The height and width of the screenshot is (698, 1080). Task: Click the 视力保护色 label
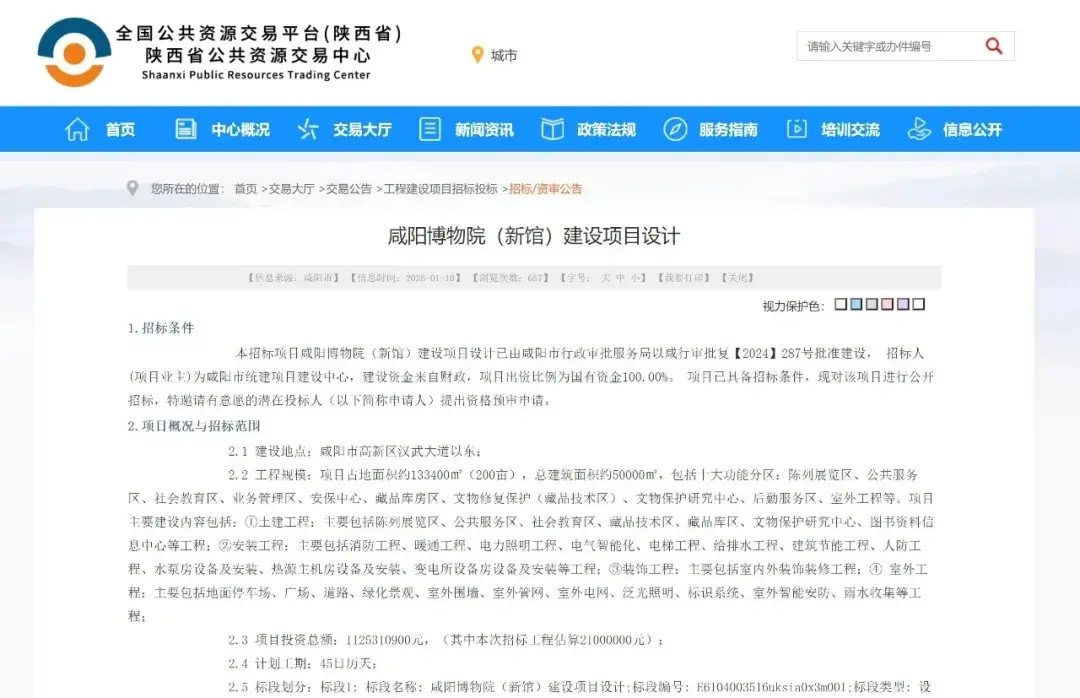coord(793,306)
